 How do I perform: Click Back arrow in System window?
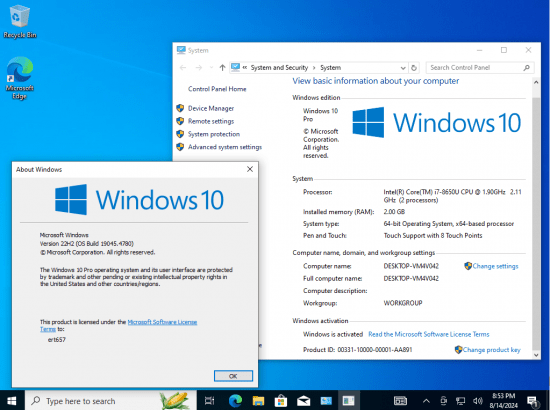183,68
